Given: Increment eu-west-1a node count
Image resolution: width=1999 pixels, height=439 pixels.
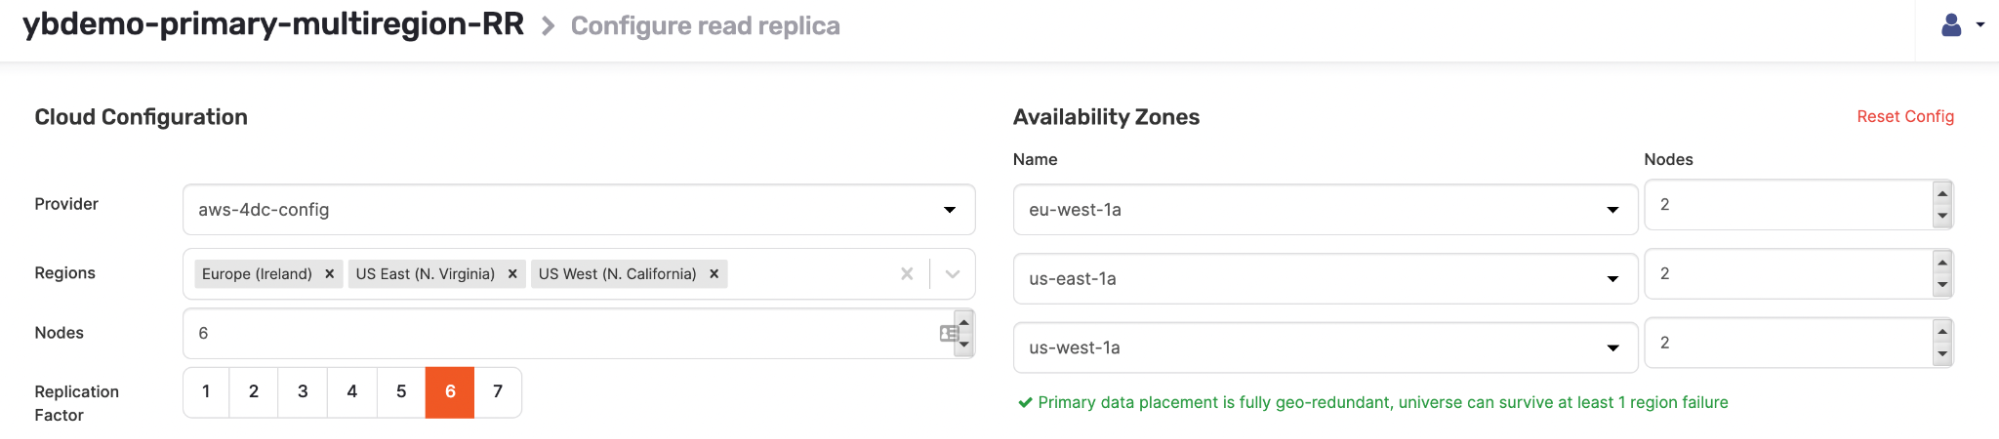Looking at the screenshot, I should pyautogui.click(x=1941, y=194).
